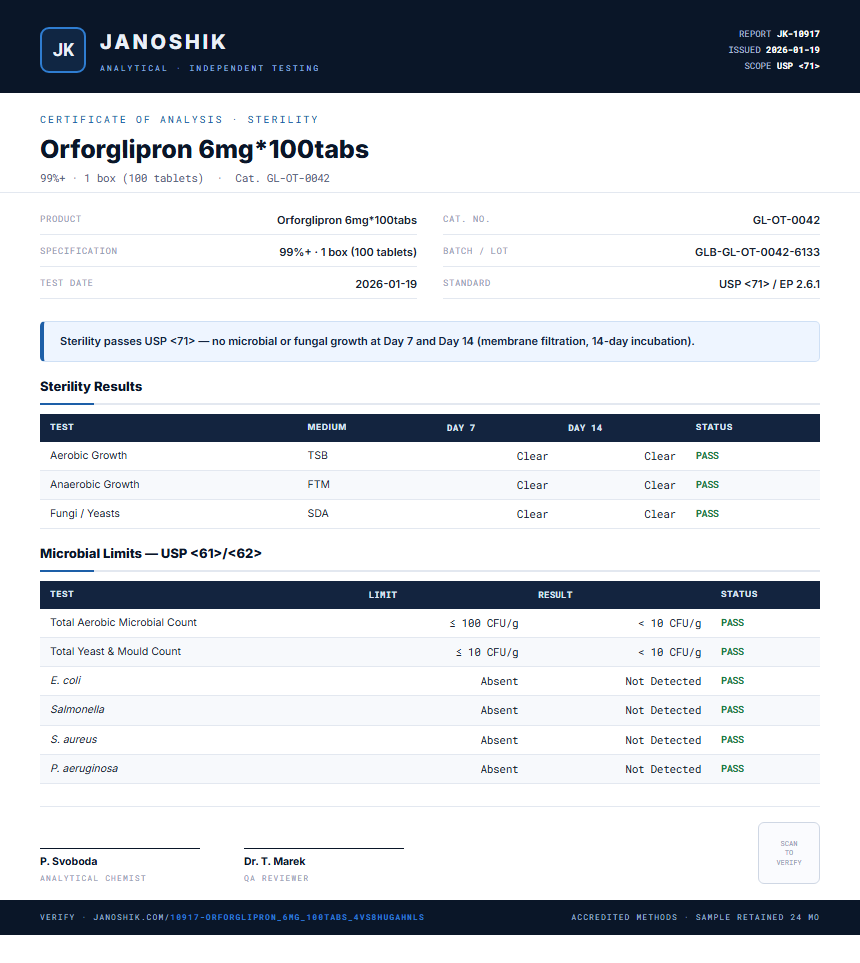Select report number JK-10917
Screen dimensions: 860x963
tap(798, 34)
